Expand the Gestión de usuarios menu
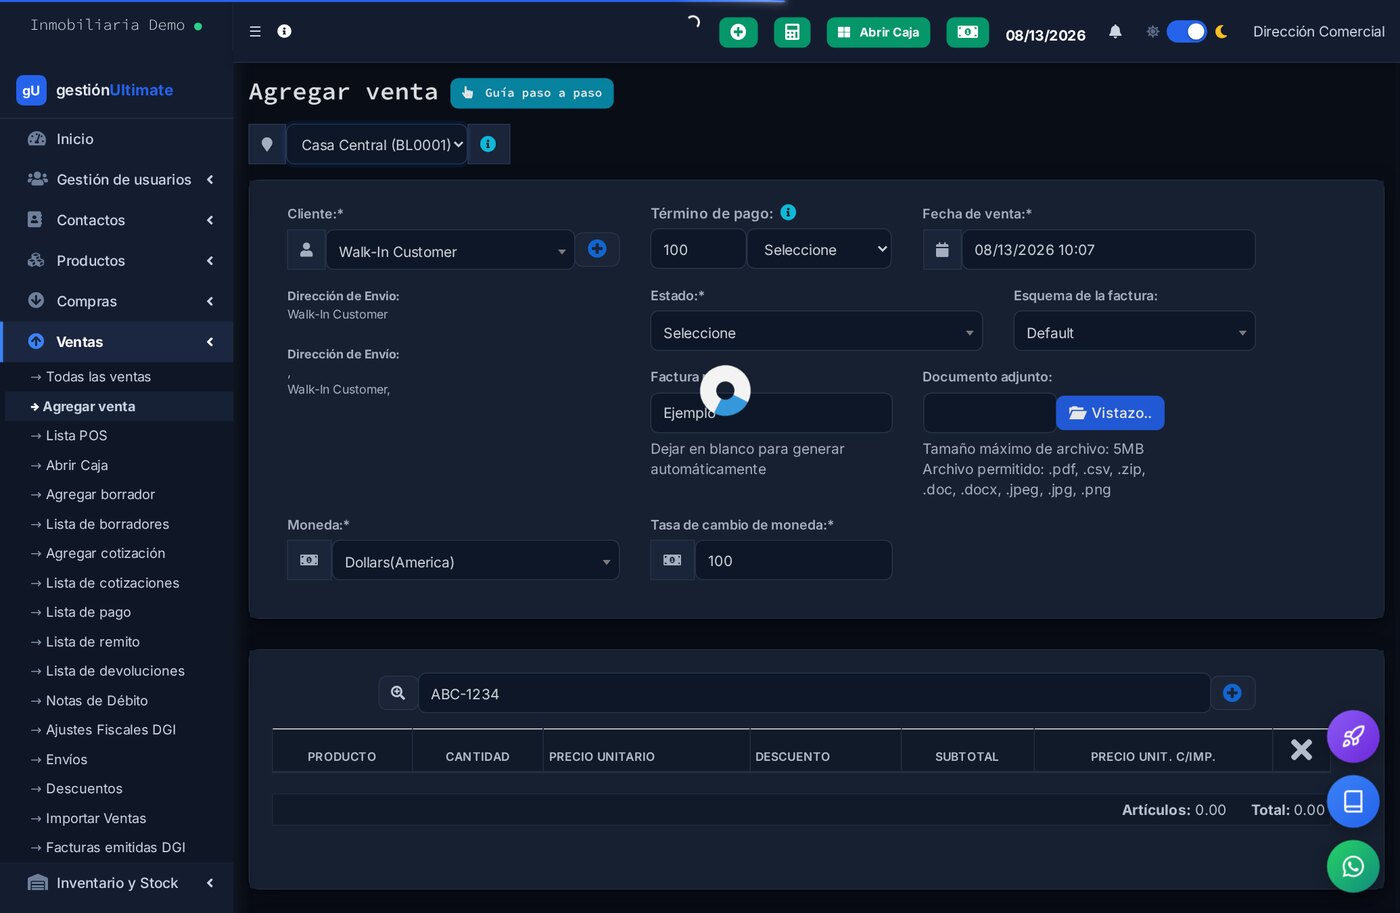Viewport: 1400px width, 913px height. pos(117,180)
